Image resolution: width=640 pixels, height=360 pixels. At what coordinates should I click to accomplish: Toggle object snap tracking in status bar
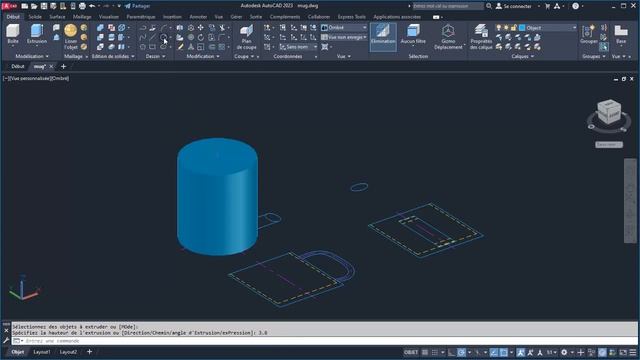(494, 352)
